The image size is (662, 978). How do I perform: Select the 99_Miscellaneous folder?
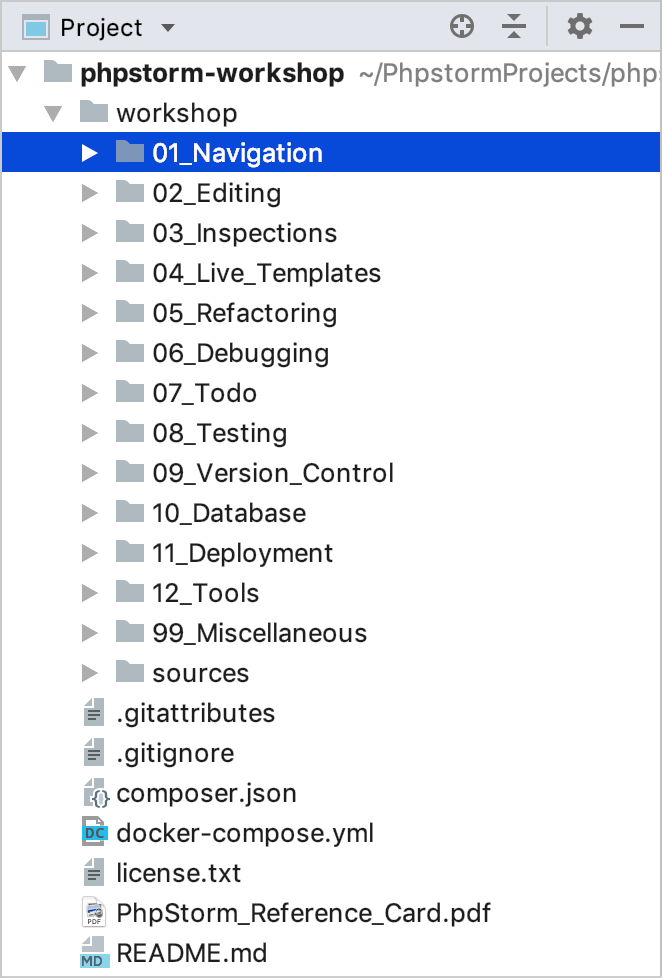point(331,632)
